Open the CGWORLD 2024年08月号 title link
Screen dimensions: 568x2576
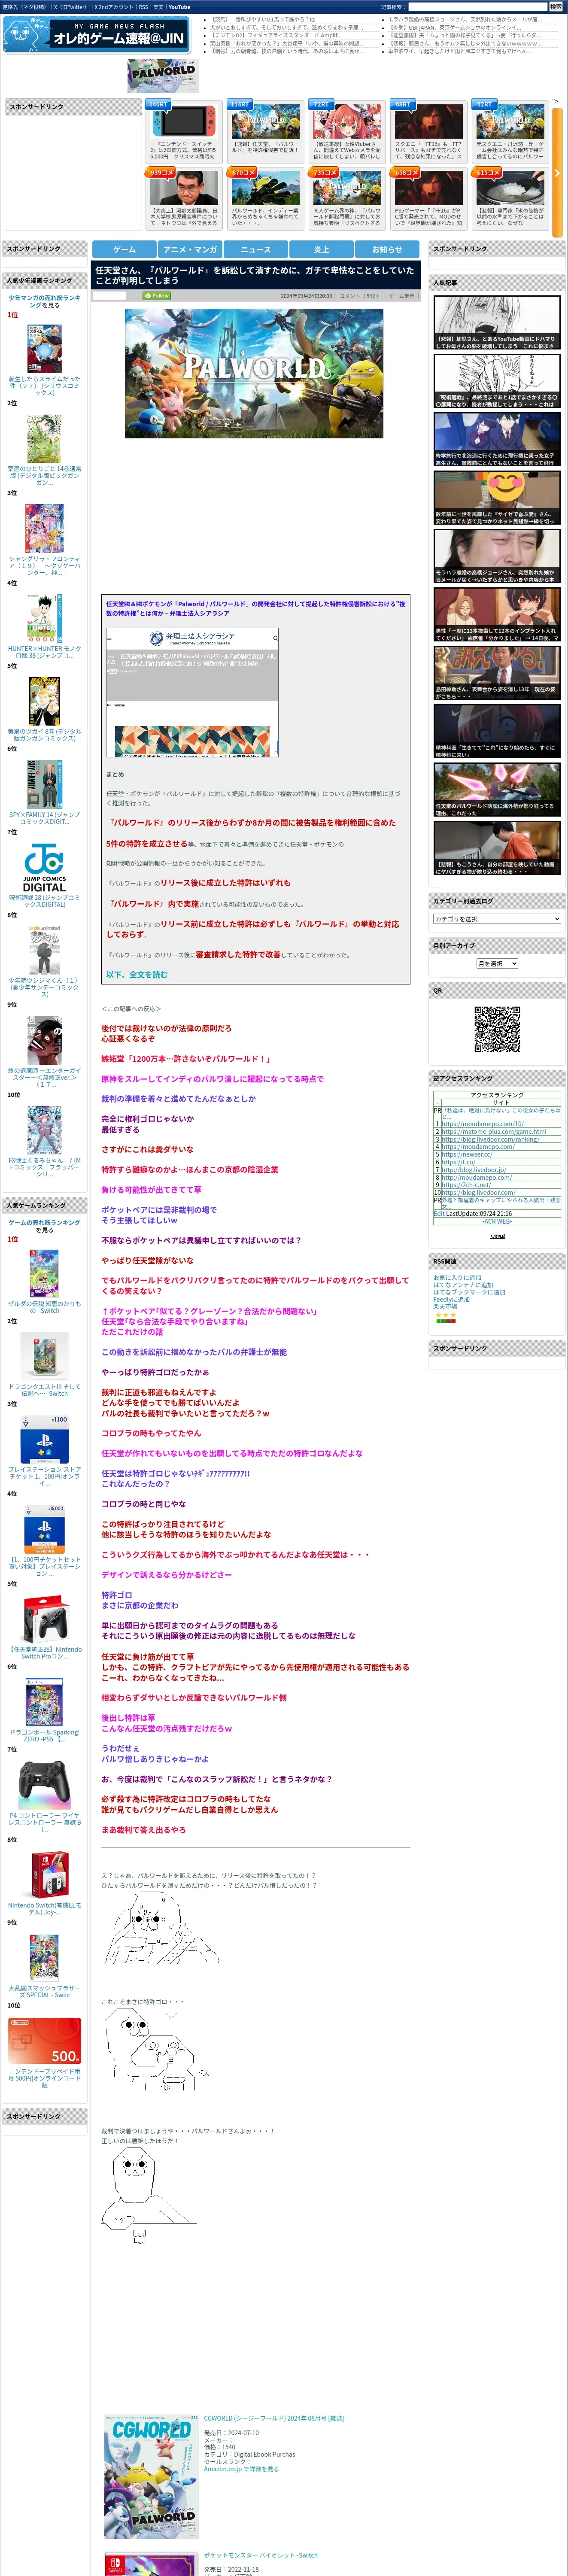point(274,2418)
